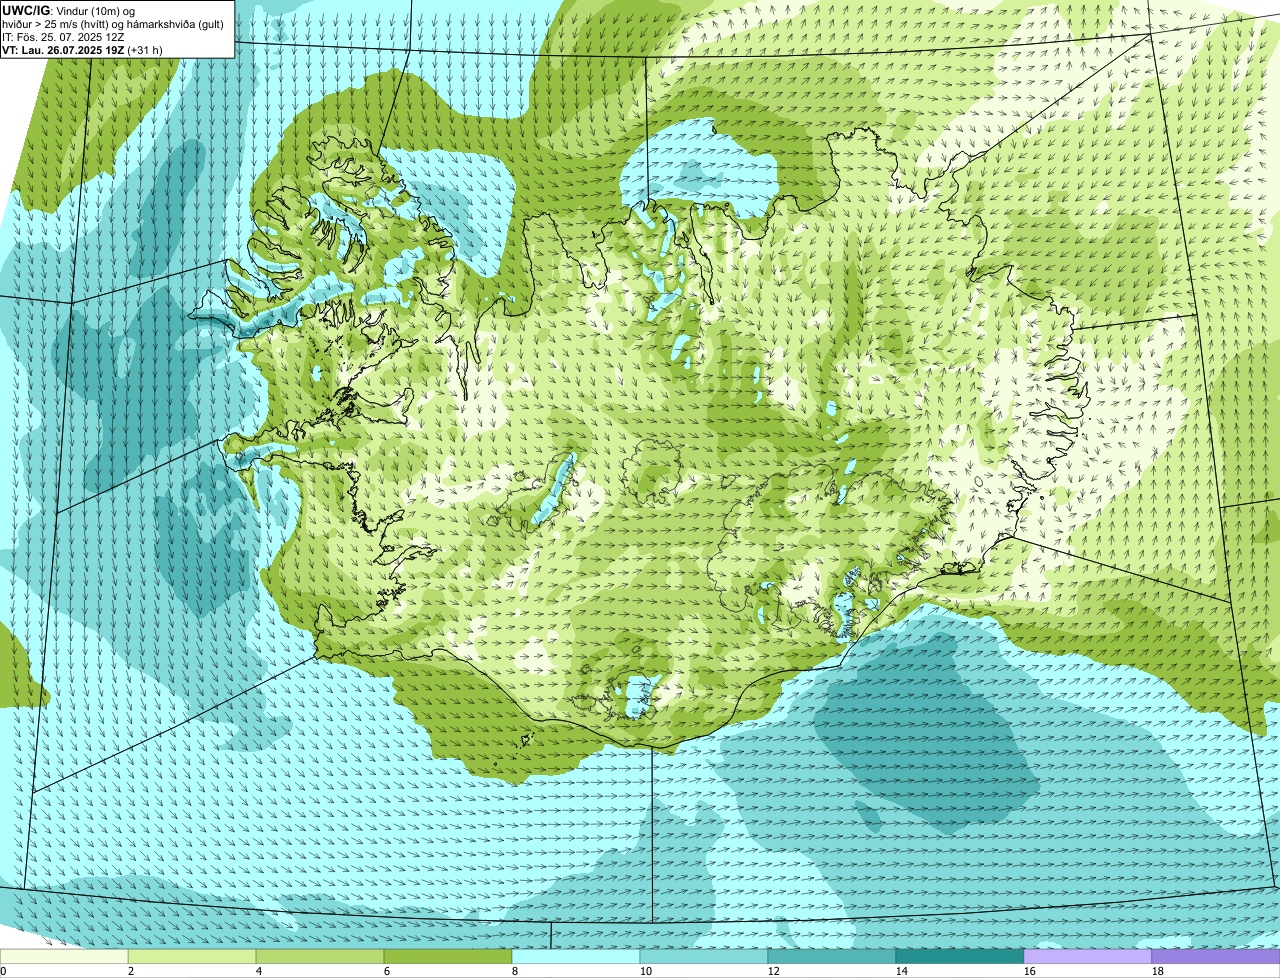Click the 14–16 m/s dark teal legend swatch

coord(960,957)
